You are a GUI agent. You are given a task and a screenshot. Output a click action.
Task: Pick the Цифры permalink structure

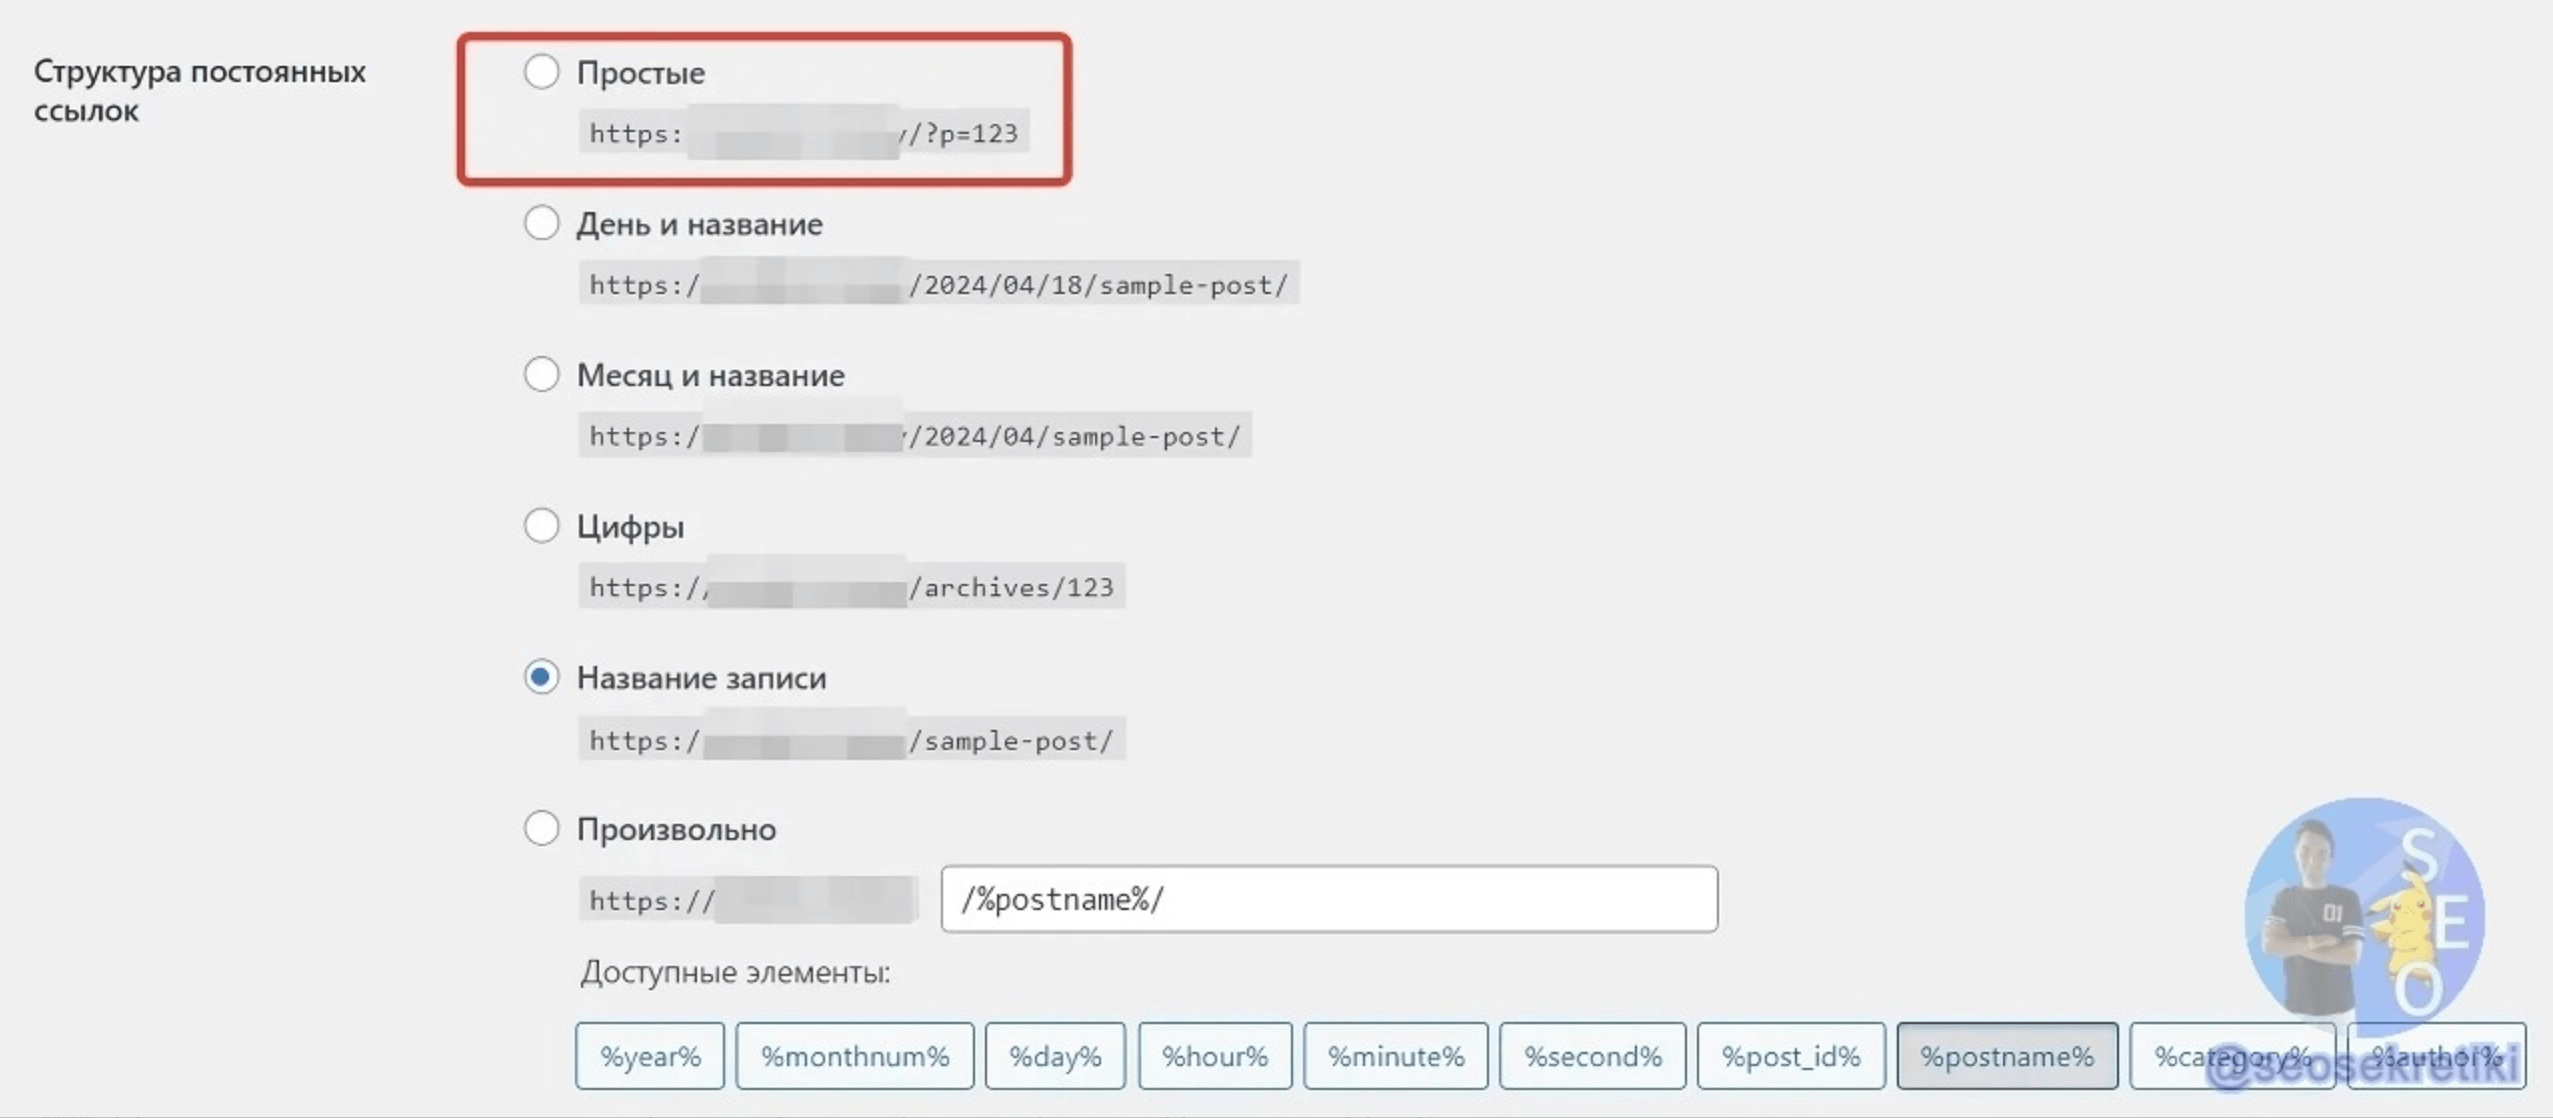[x=541, y=526]
